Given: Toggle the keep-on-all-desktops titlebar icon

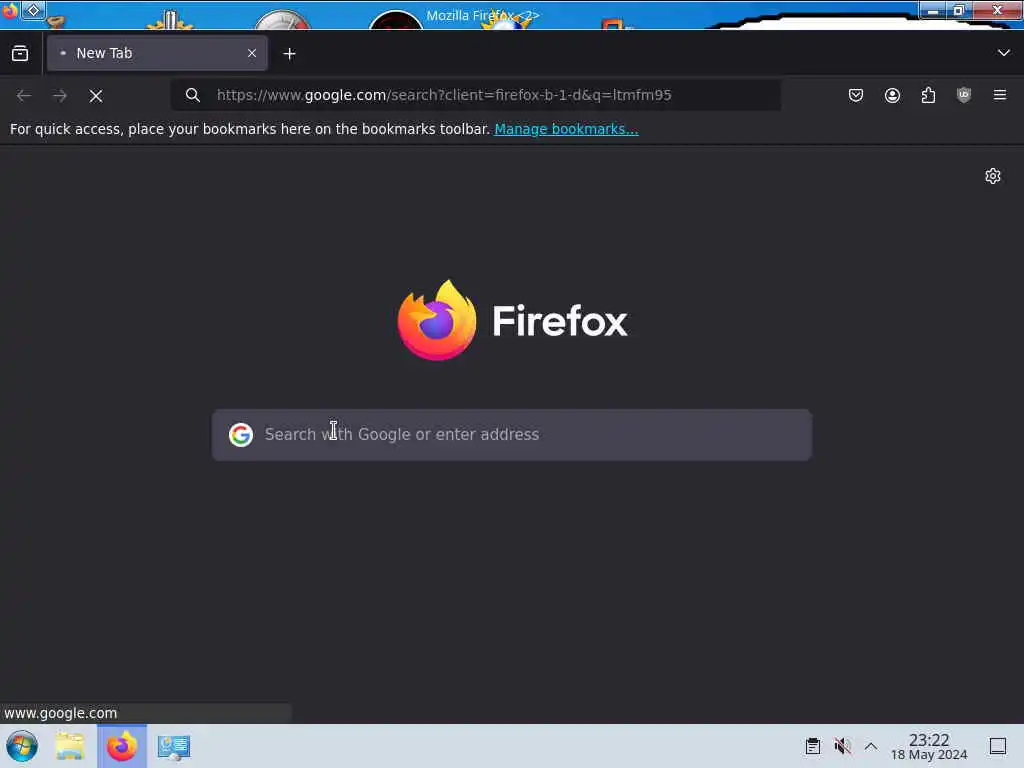Looking at the screenshot, I should (x=33, y=10).
